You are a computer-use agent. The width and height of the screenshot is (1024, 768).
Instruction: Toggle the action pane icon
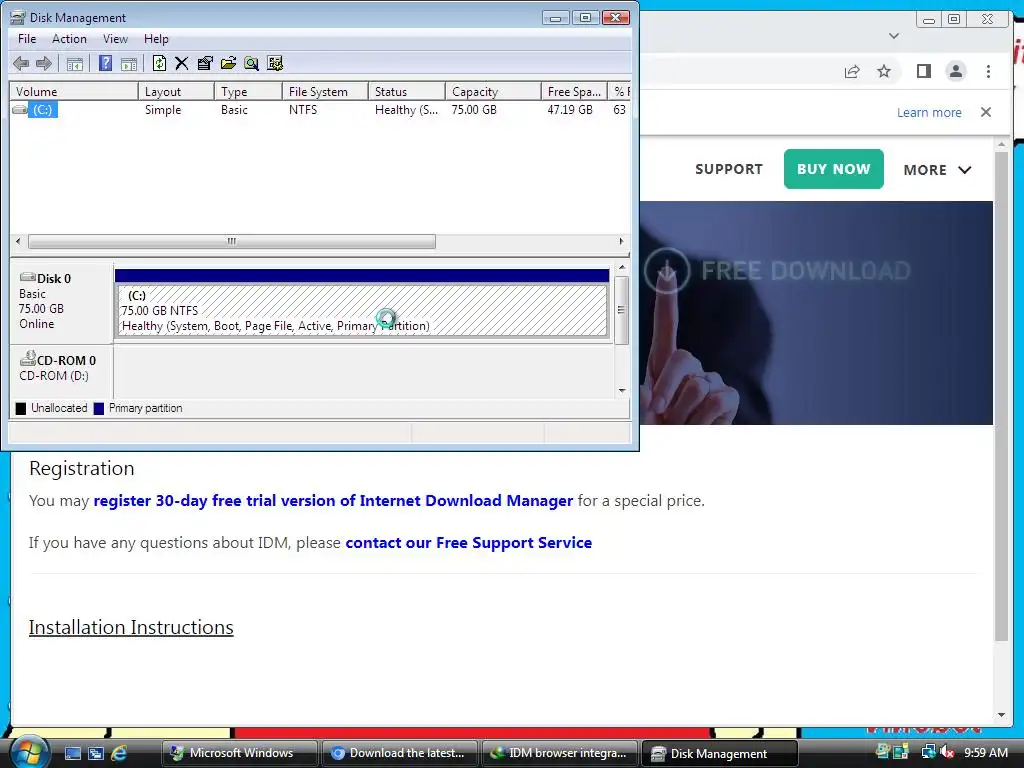pyautogui.click(x=129, y=63)
